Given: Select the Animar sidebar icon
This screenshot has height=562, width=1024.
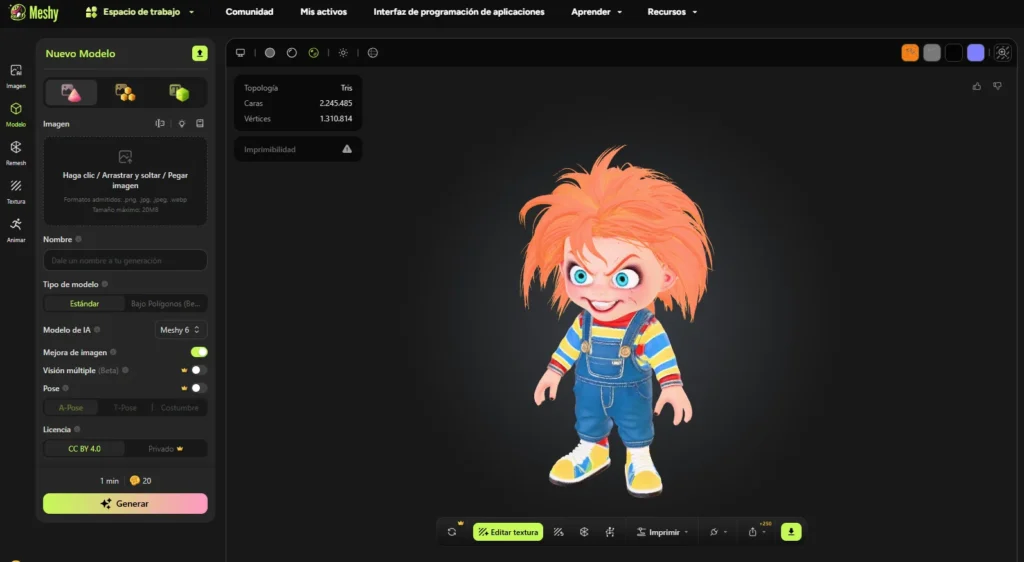Looking at the screenshot, I should (15, 228).
